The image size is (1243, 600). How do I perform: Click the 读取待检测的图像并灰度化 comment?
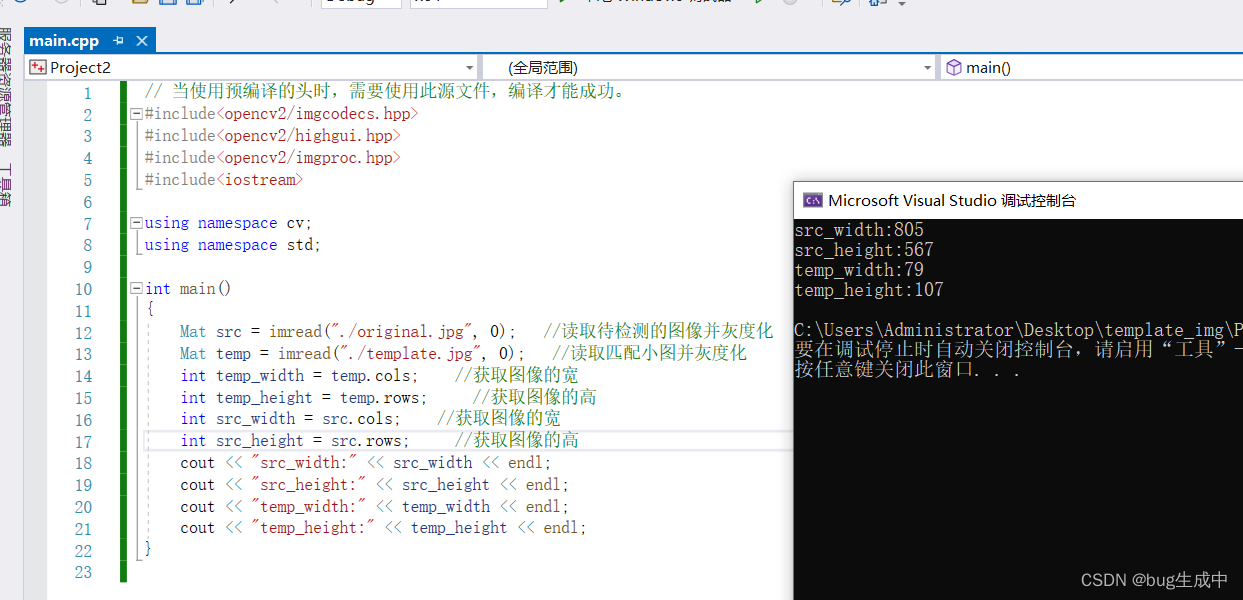point(658,332)
